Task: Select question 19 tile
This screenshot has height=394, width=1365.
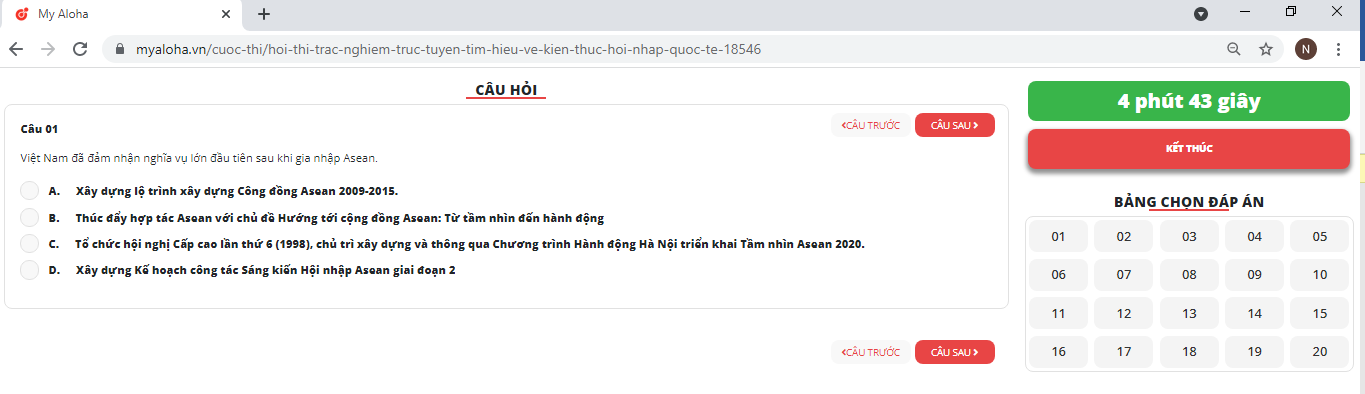Action: click(x=1254, y=351)
